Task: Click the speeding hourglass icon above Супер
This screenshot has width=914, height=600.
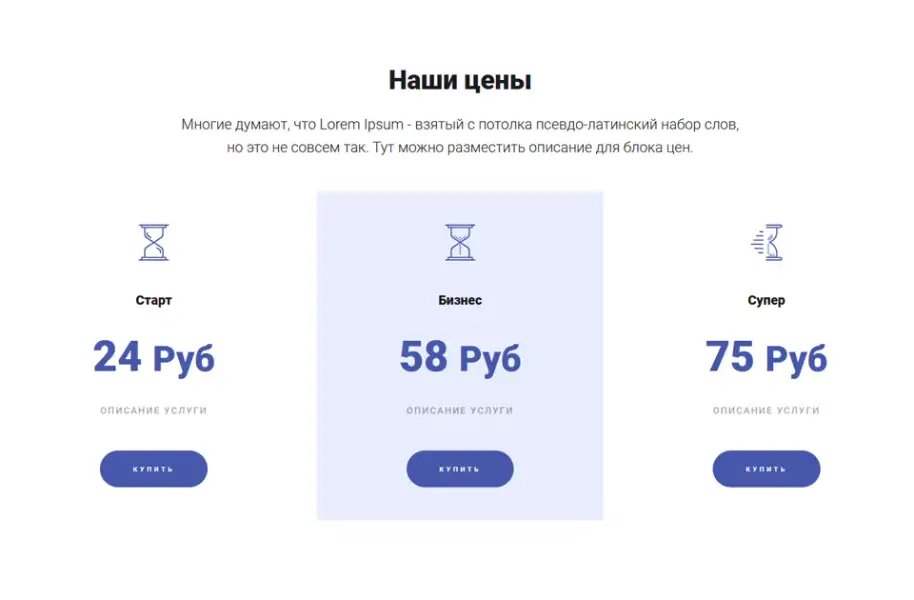Action: 767,243
